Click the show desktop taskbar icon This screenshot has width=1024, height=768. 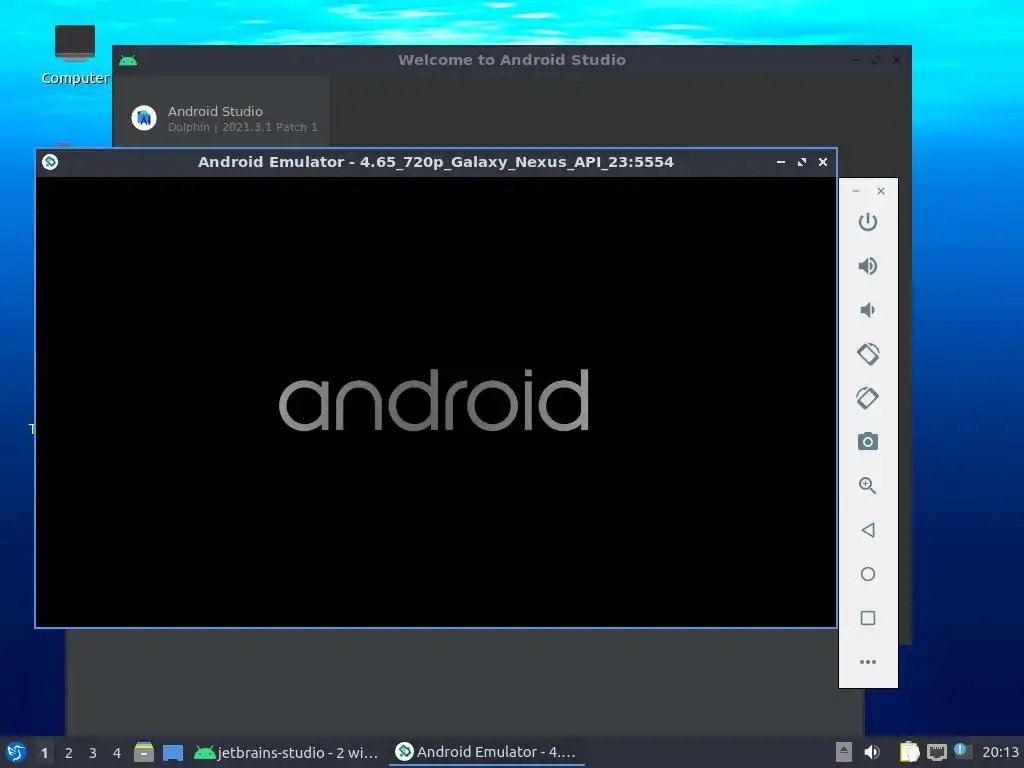coord(173,753)
